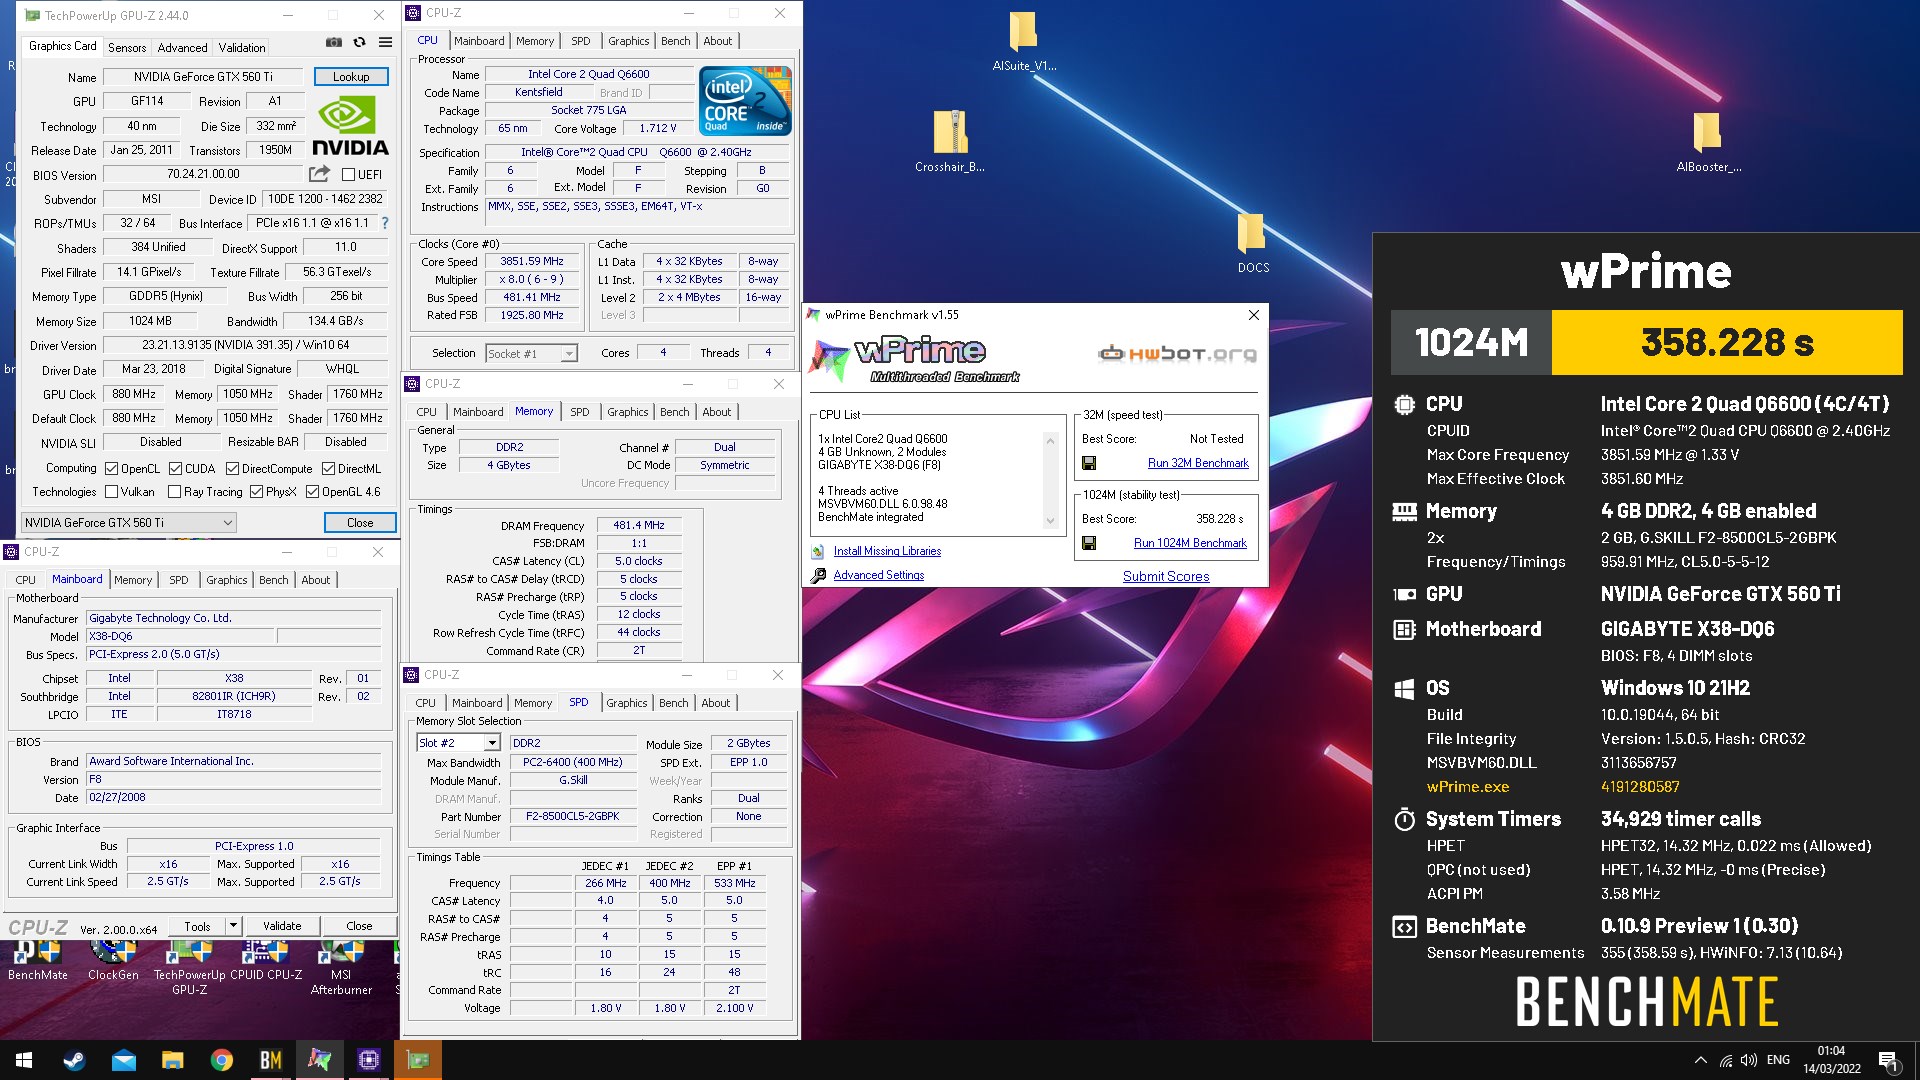Click the 358.228 s result in BenchMate

pyautogui.click(x=1727, y=342)
